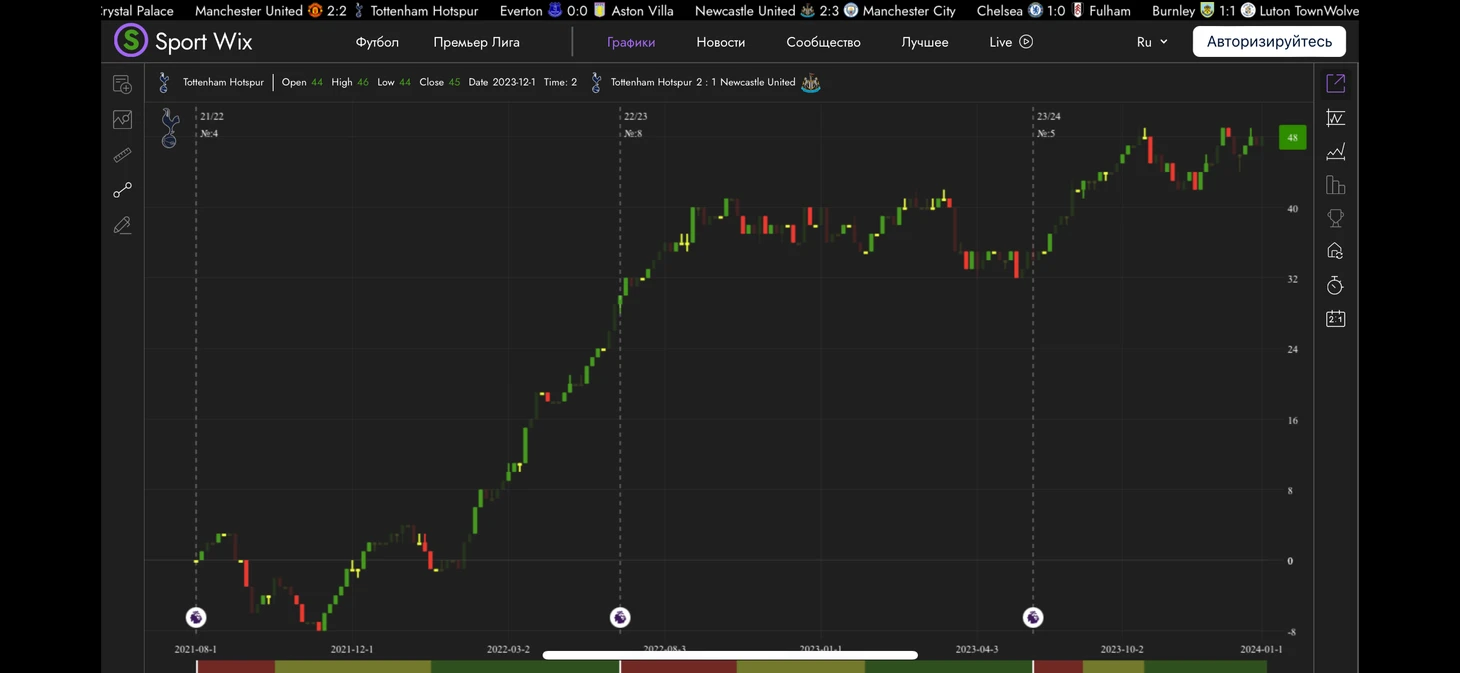
Task: Select the ruler measurement tool
Action: coord(122,155)
